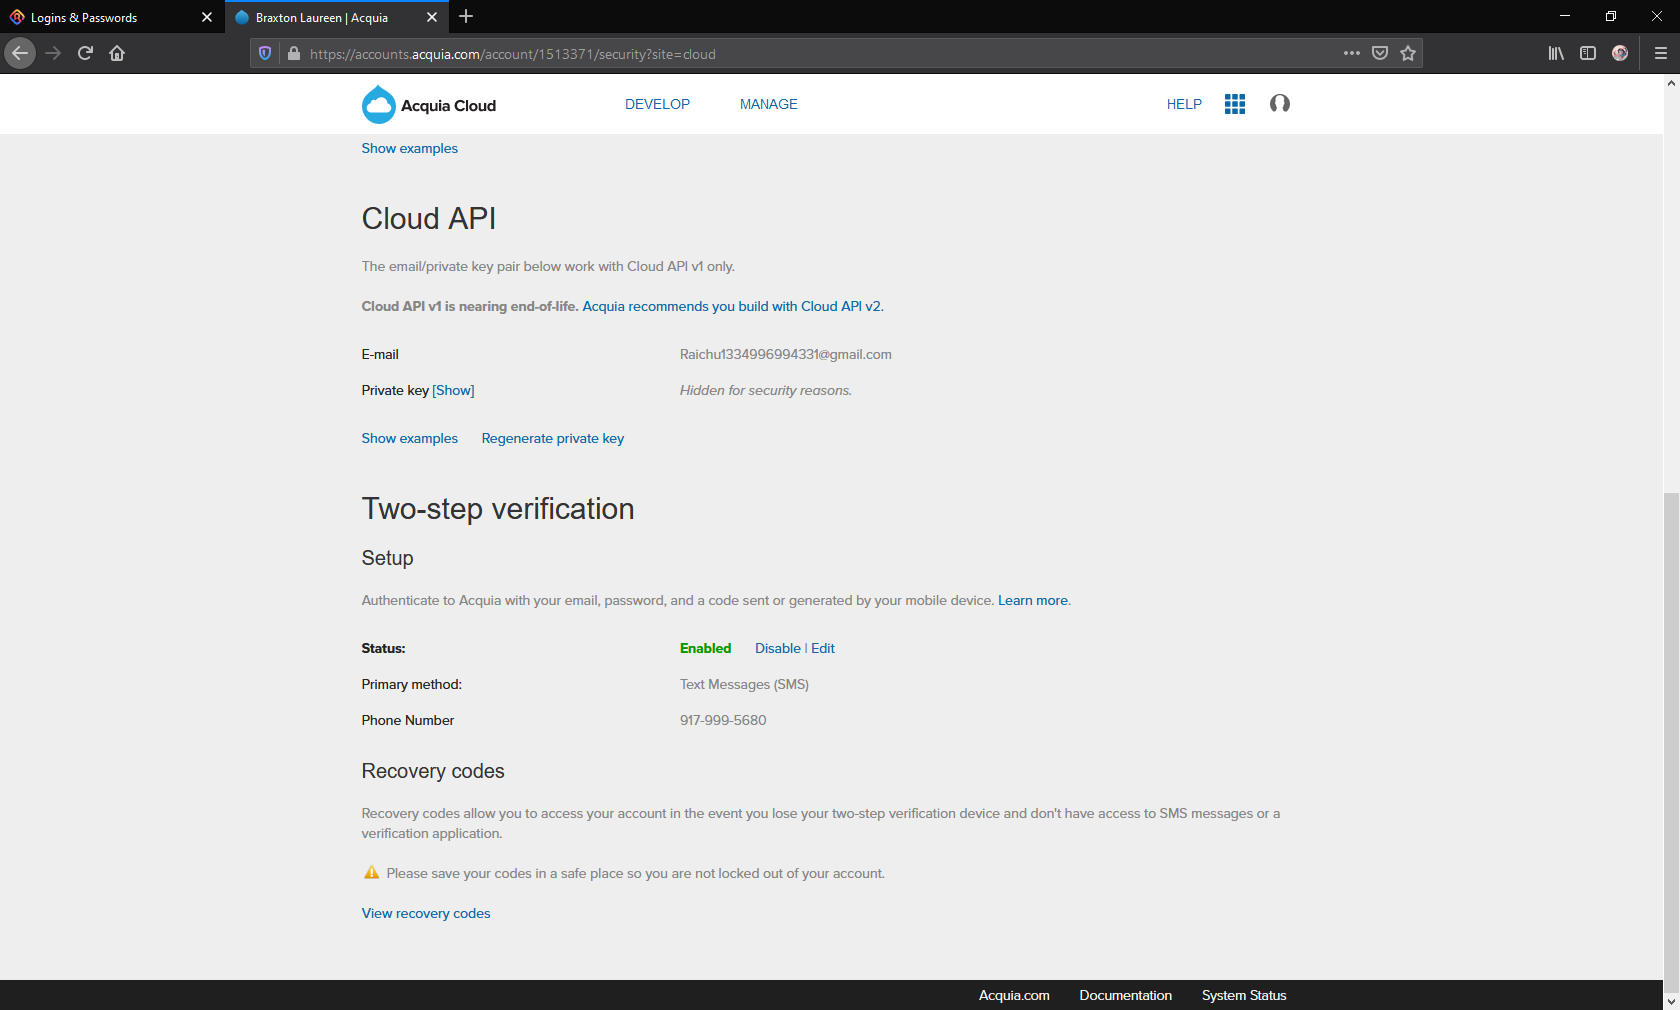Click the Acquia Cloud logo
The width and height of the screenshot is (1680, 1010).
[x=429, y=105]
